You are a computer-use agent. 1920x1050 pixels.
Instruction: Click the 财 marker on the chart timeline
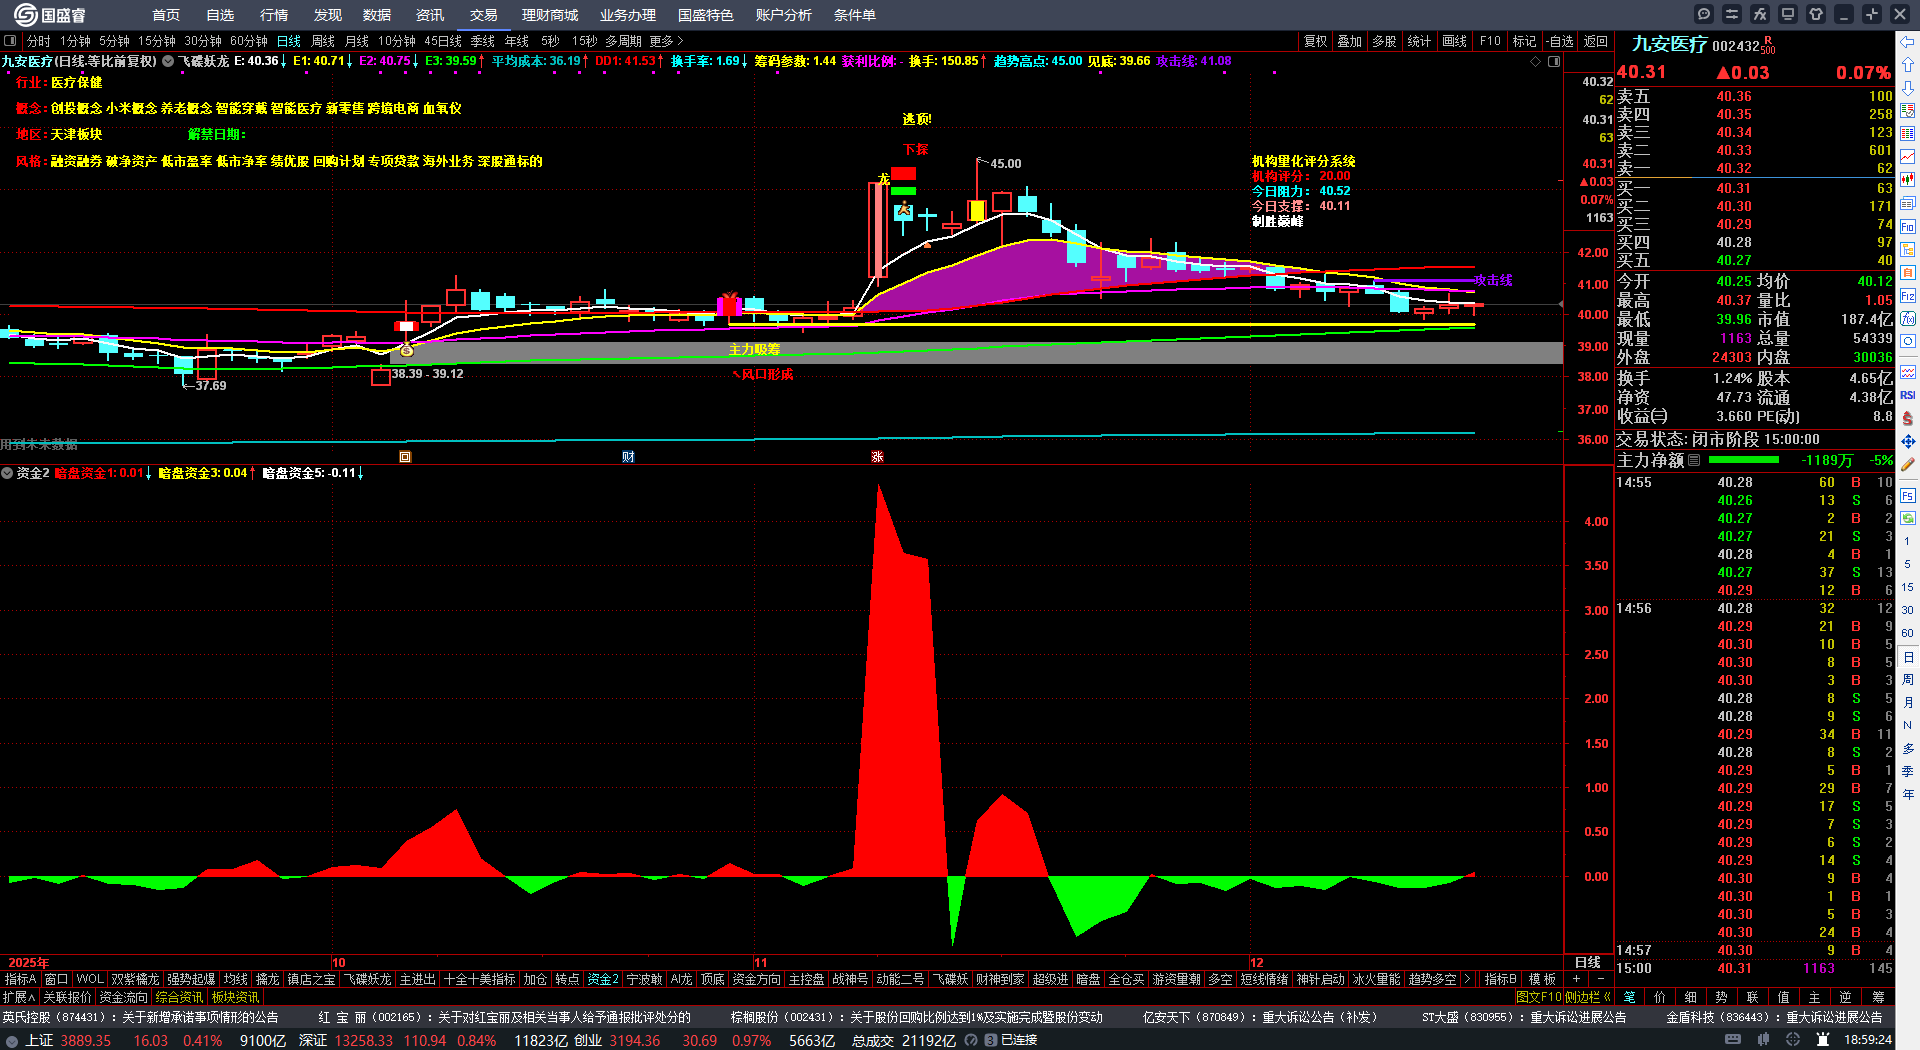628,457
